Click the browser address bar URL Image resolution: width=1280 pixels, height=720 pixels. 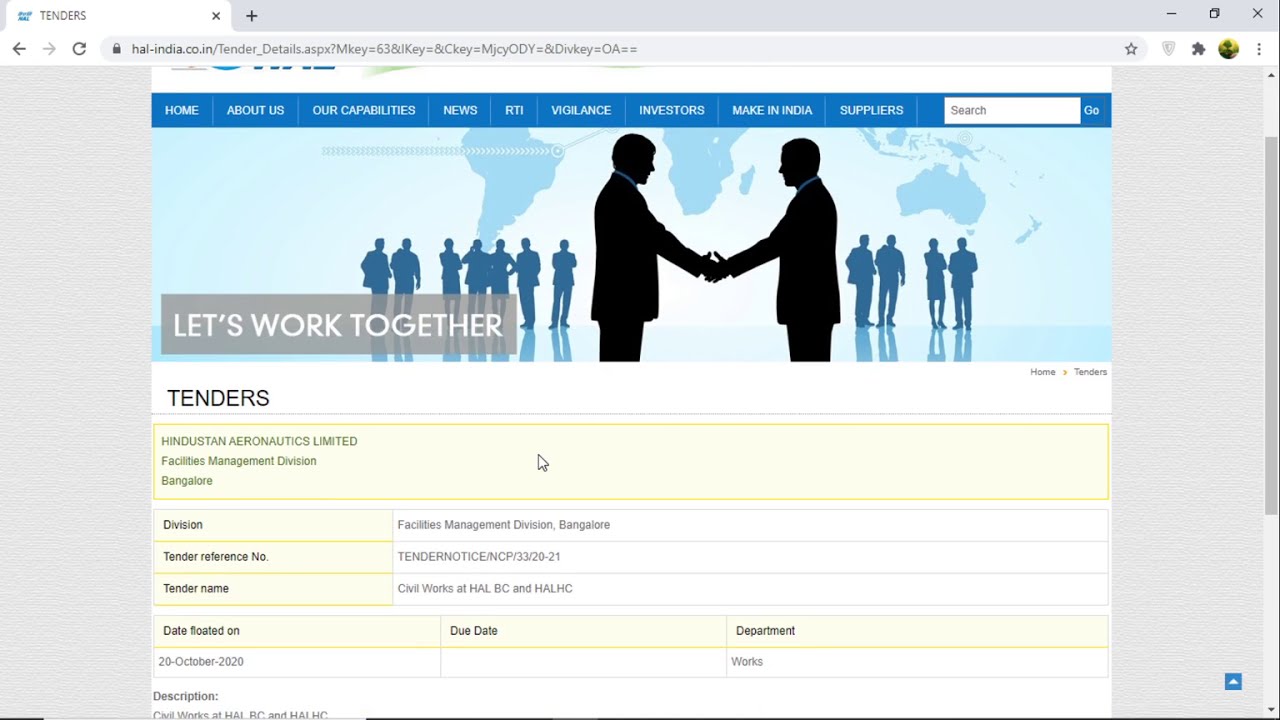point(384,49)
